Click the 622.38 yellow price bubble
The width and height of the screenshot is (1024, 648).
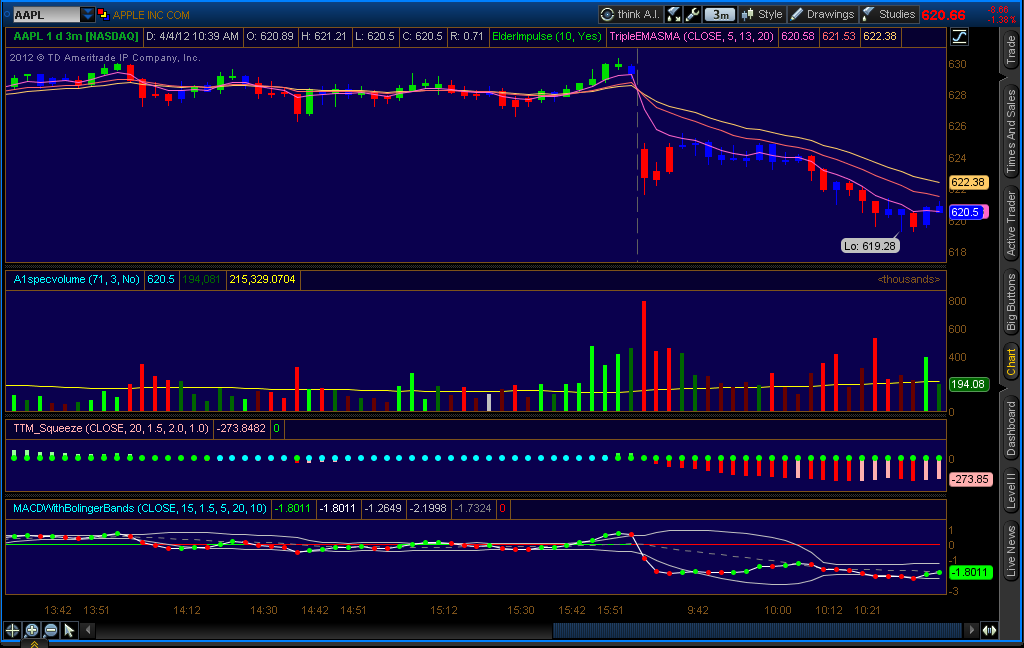(x=968, y=182)
